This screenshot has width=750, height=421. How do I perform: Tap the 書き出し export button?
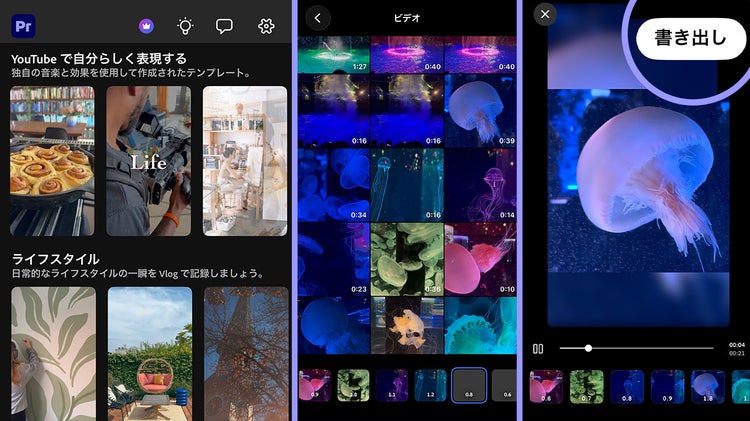(691, 38)
